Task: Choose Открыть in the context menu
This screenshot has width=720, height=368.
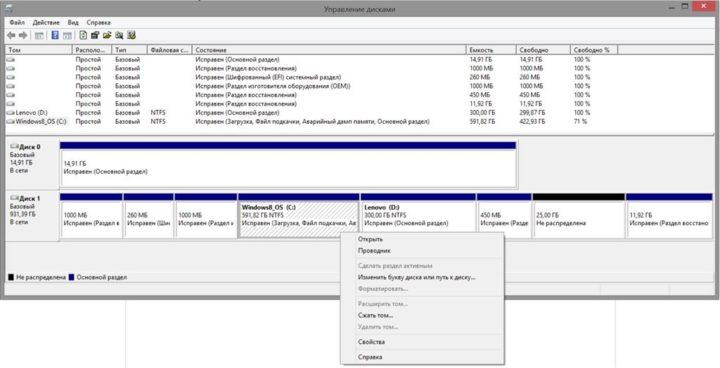Action: pos(422,239)
